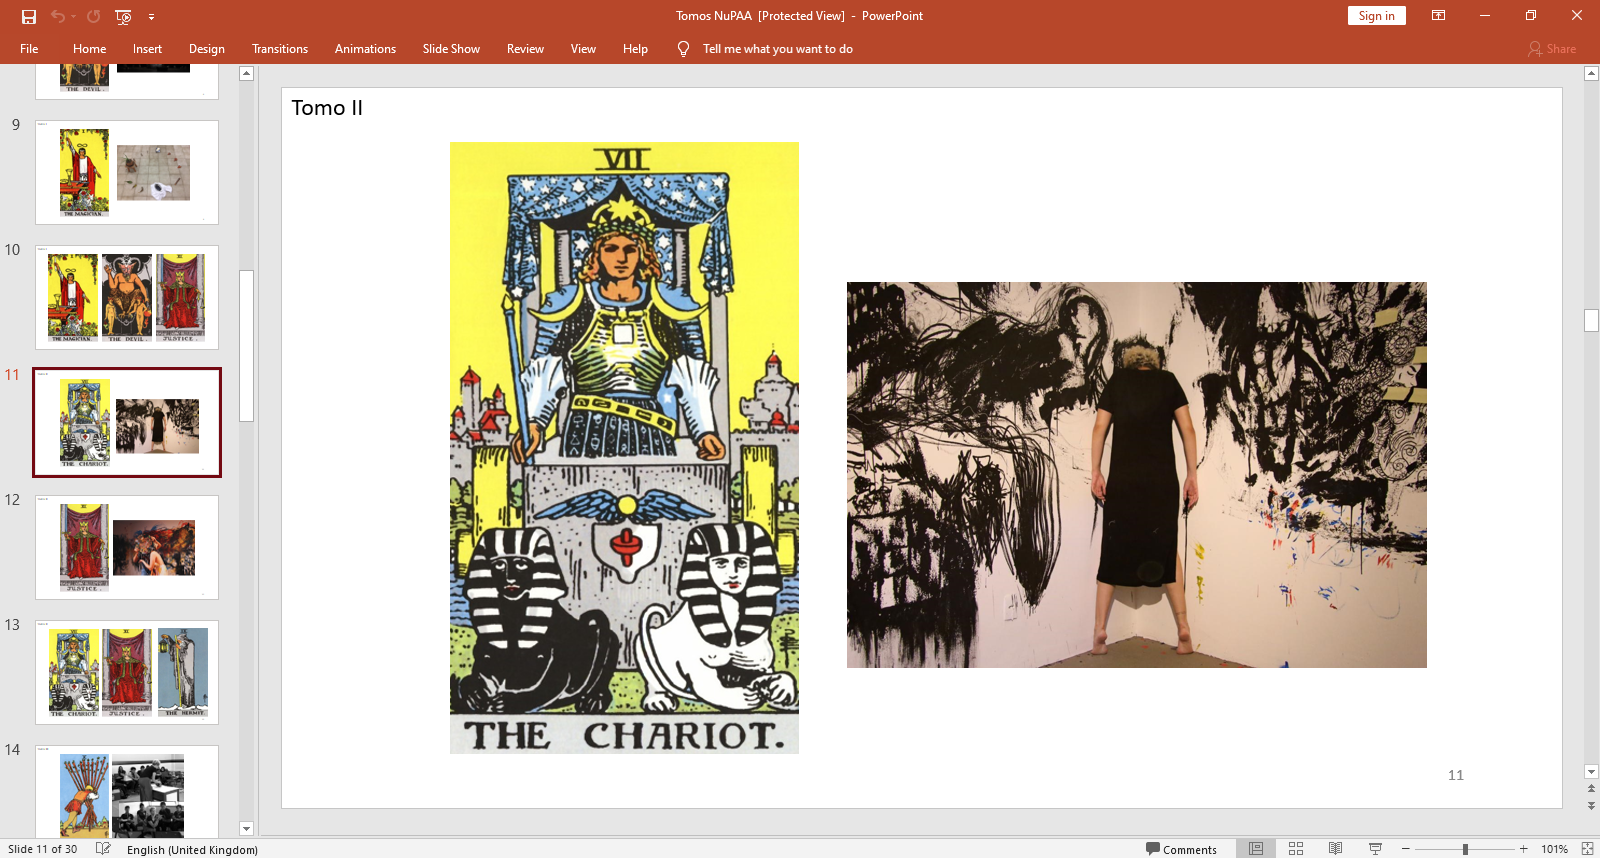Start slideshow from beginning via Quick Access icon
Screen dimensions: 1600x858
[x=123, y=16]
